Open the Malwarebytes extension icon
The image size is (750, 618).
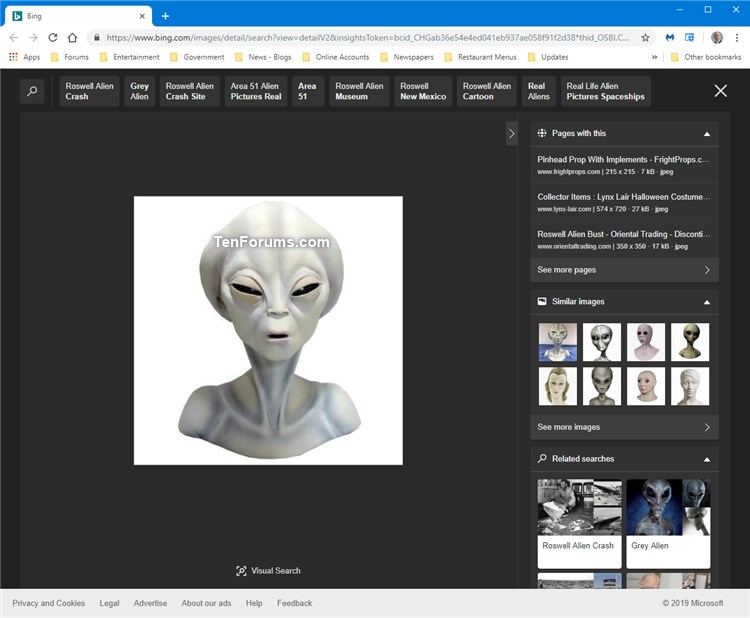click(x=670, y=37)
